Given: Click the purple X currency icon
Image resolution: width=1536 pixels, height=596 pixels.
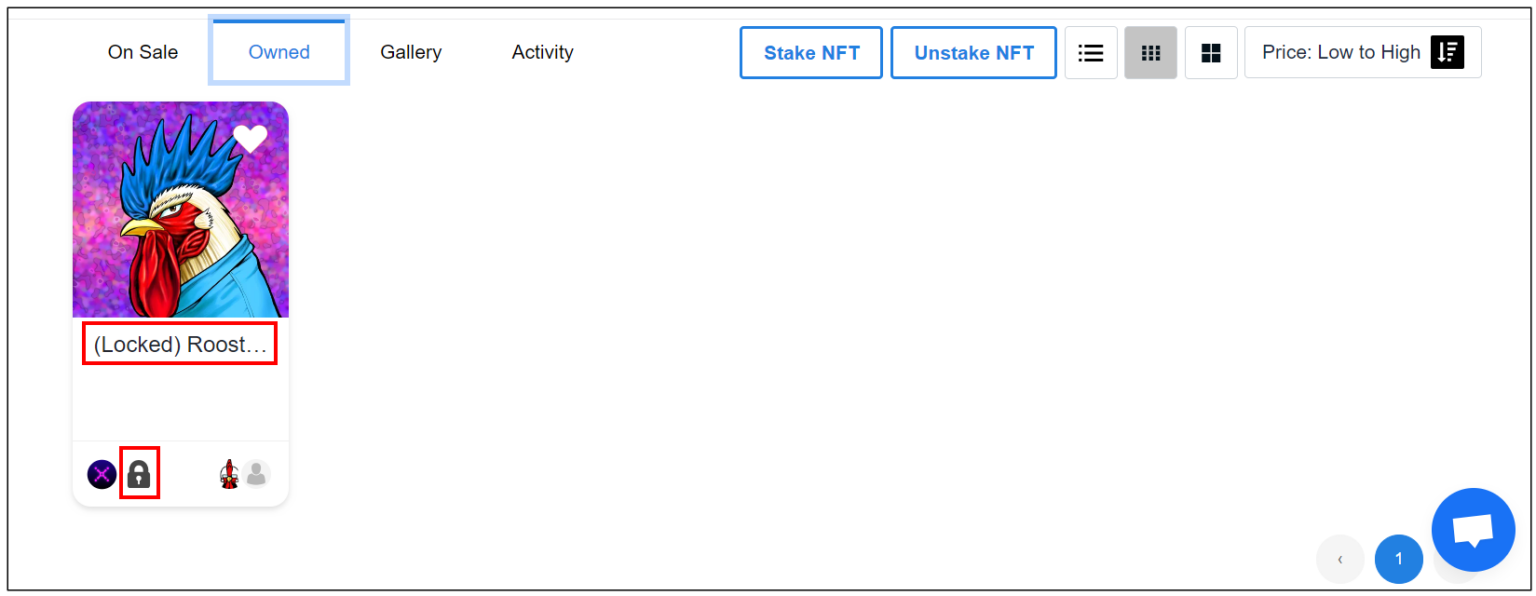Looking at the screenshot, I should click(101, 474).
